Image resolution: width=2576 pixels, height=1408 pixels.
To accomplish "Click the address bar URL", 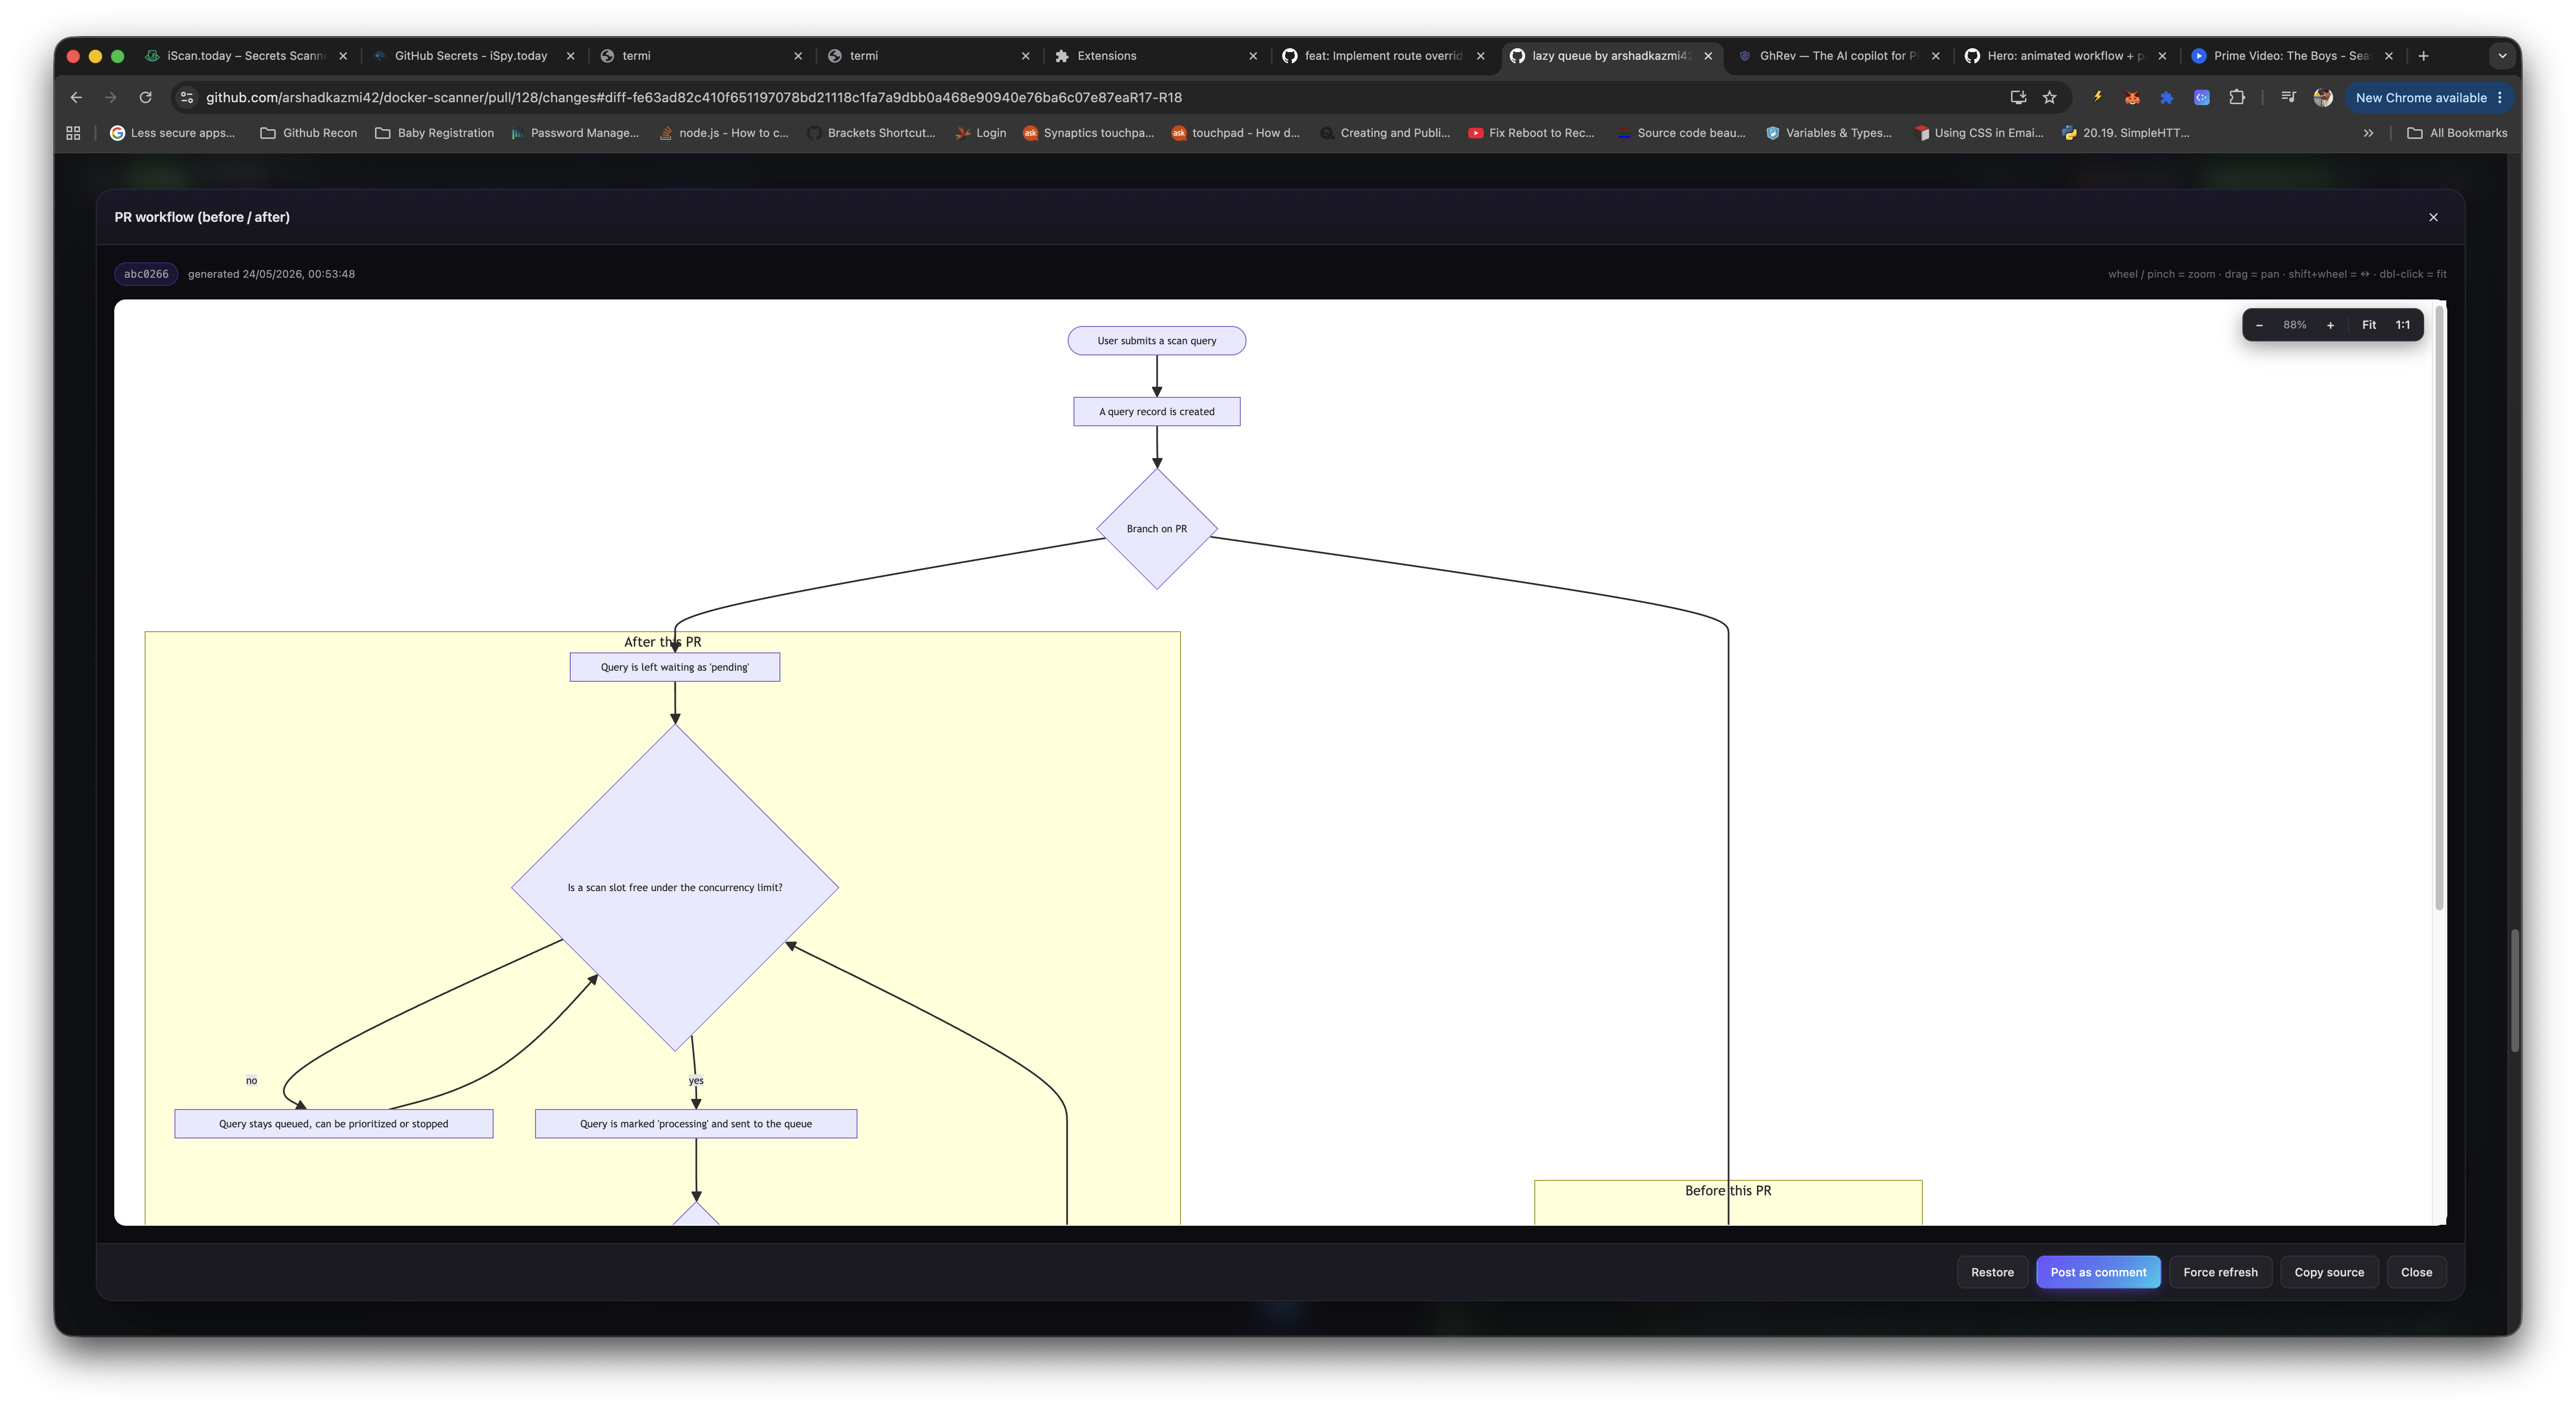I will click(x=693, y=97).
